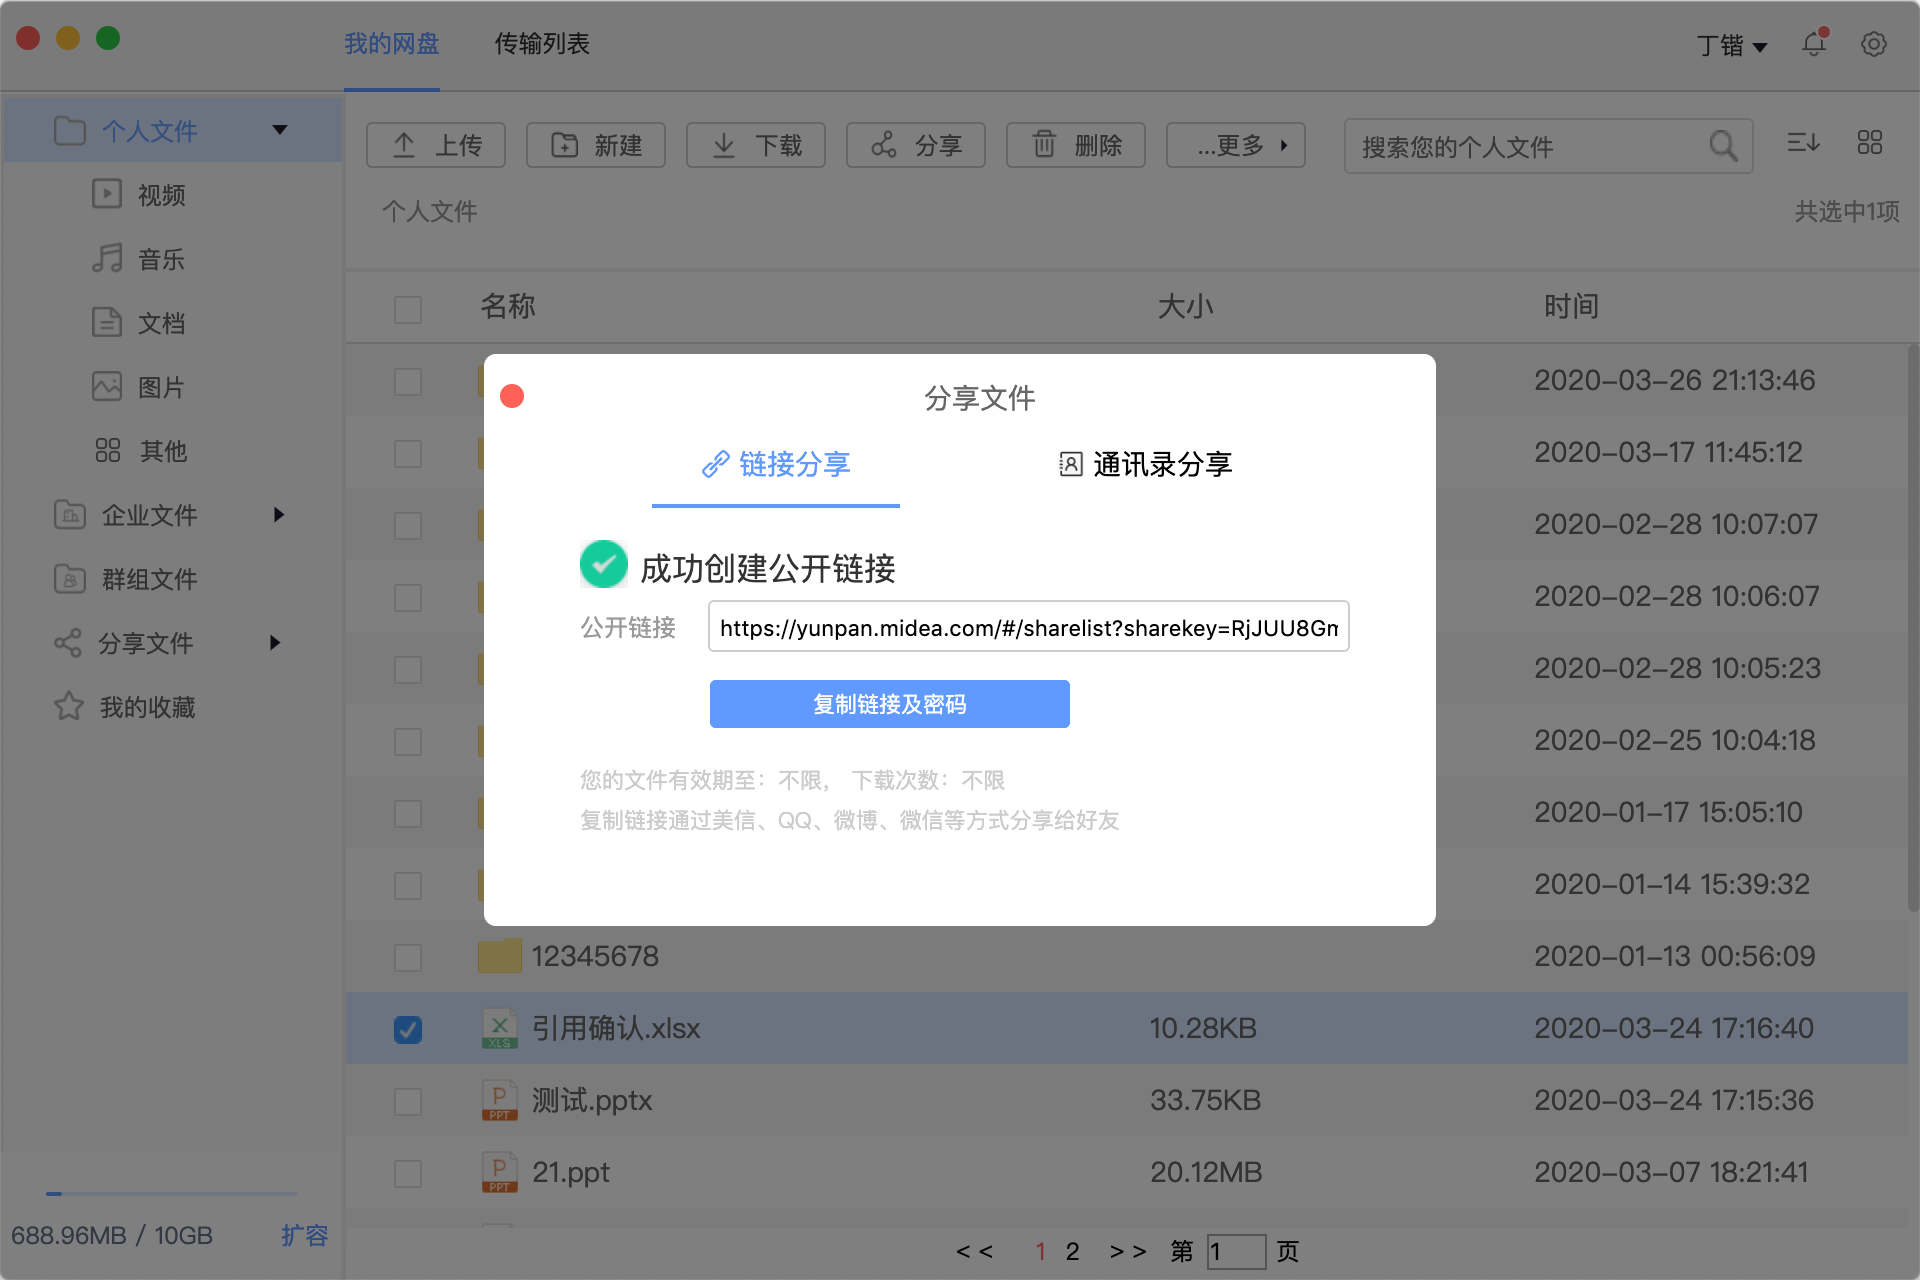The image size is (1920, 1280).
Task: Open the 丁锴 user dropdown
Action: click(1732, 45)
